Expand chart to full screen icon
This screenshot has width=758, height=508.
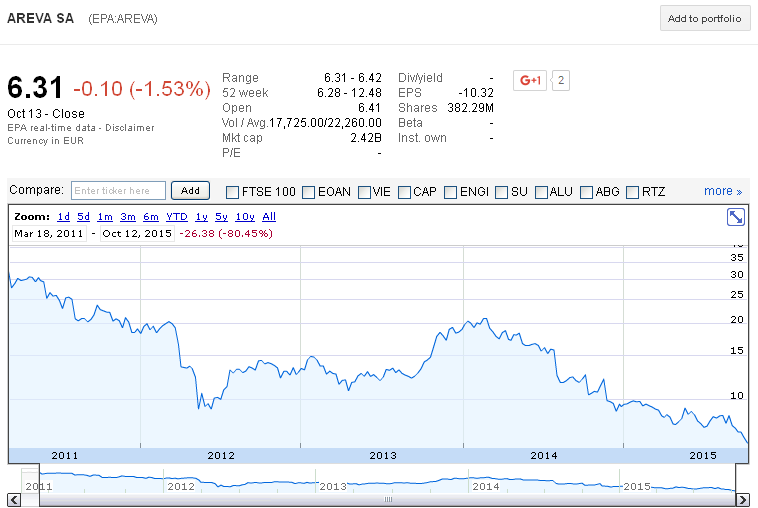735,217
